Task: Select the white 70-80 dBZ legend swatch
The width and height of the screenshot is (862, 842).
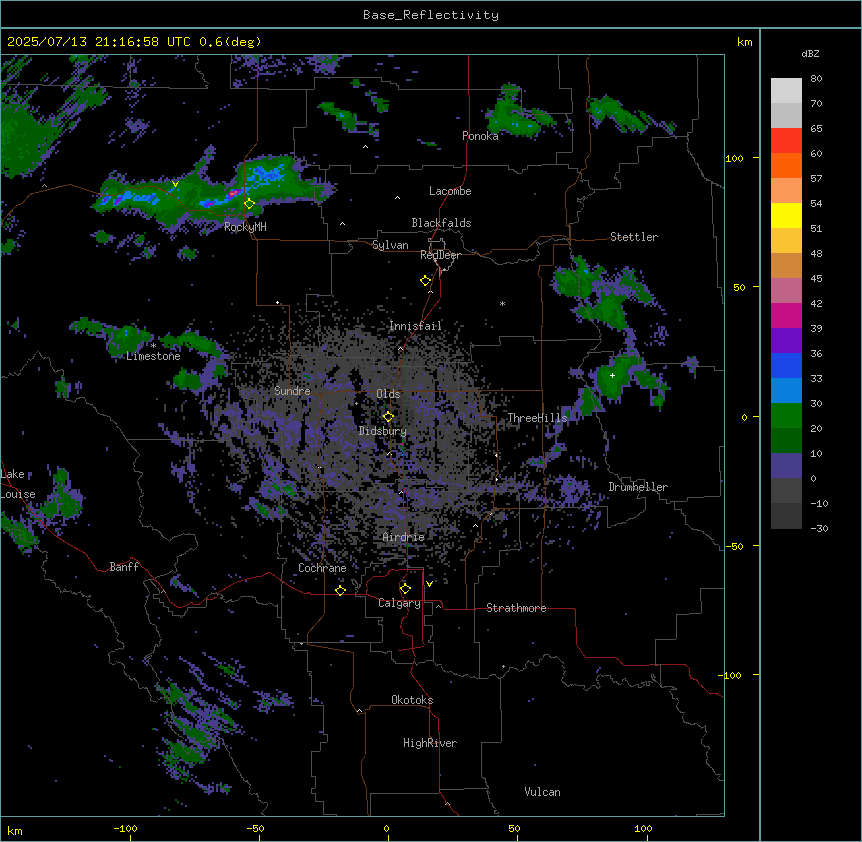Action: point(786,91)
